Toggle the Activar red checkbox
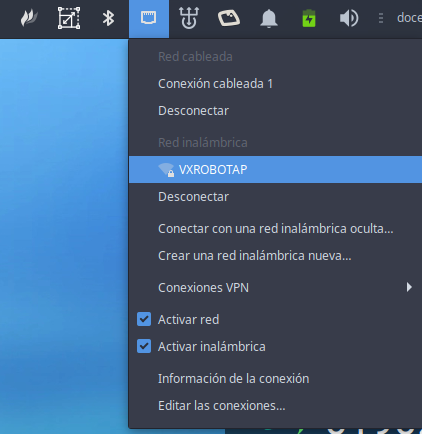Screen dimensions: 422x434 144,319
